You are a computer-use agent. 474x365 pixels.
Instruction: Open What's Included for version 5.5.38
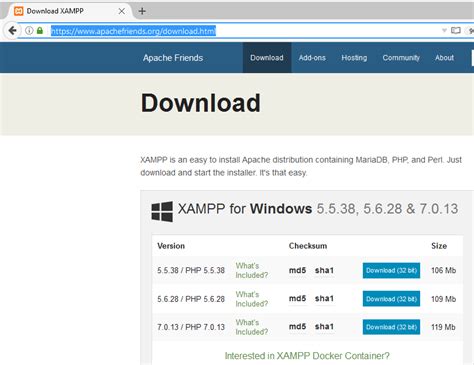tap(252, 270)
